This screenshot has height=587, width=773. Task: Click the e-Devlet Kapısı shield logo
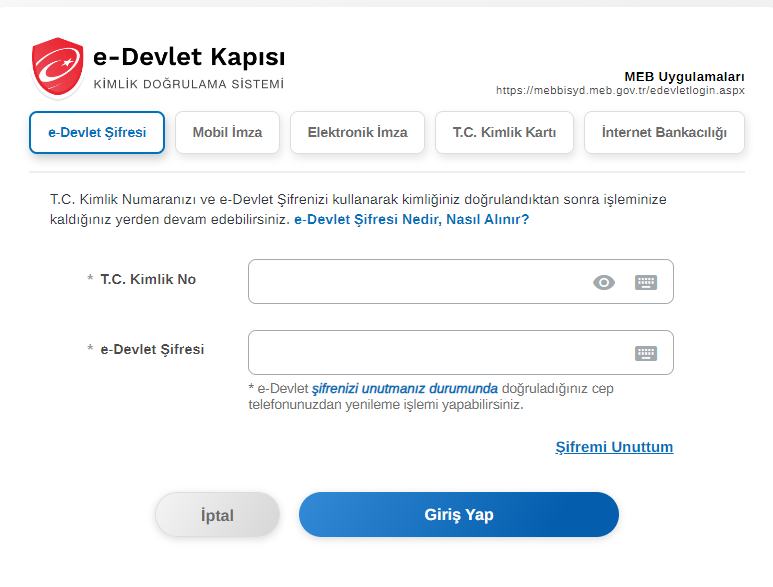57,67
